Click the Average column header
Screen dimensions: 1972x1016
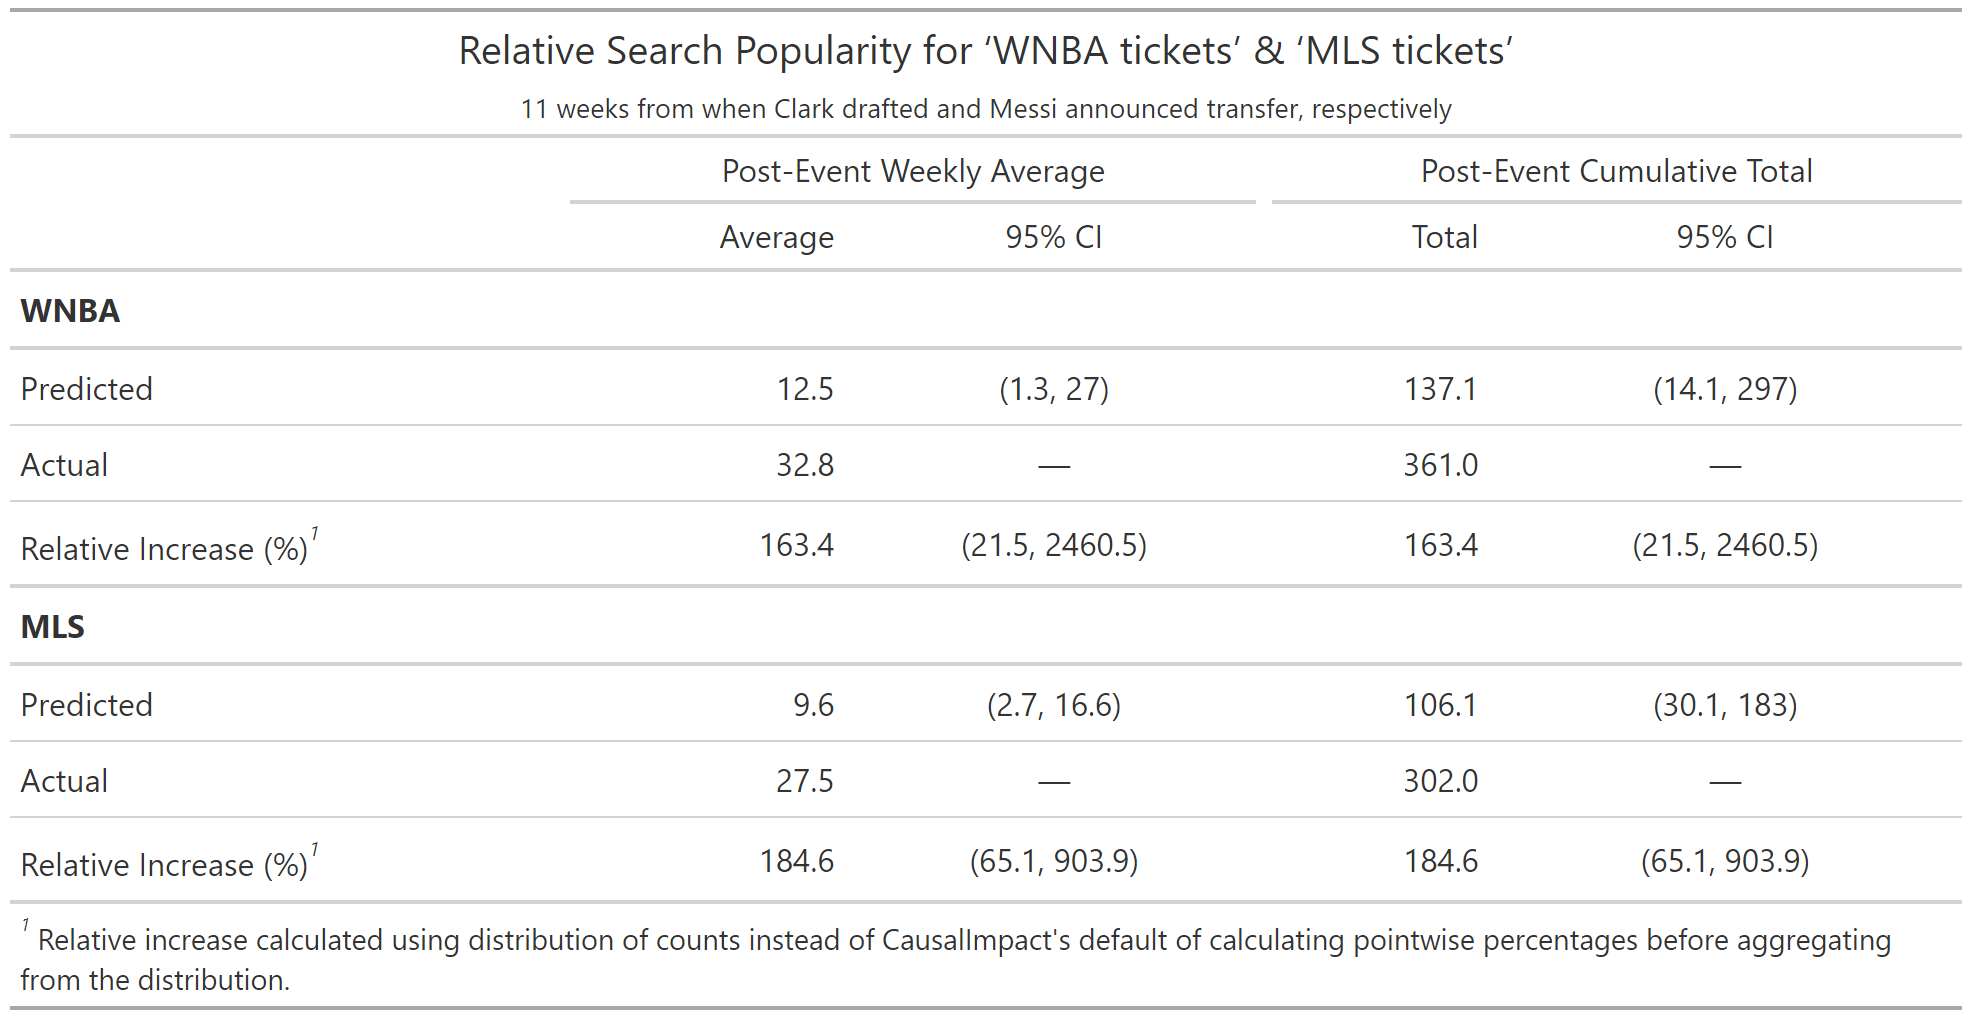click(x=776, y=238)
